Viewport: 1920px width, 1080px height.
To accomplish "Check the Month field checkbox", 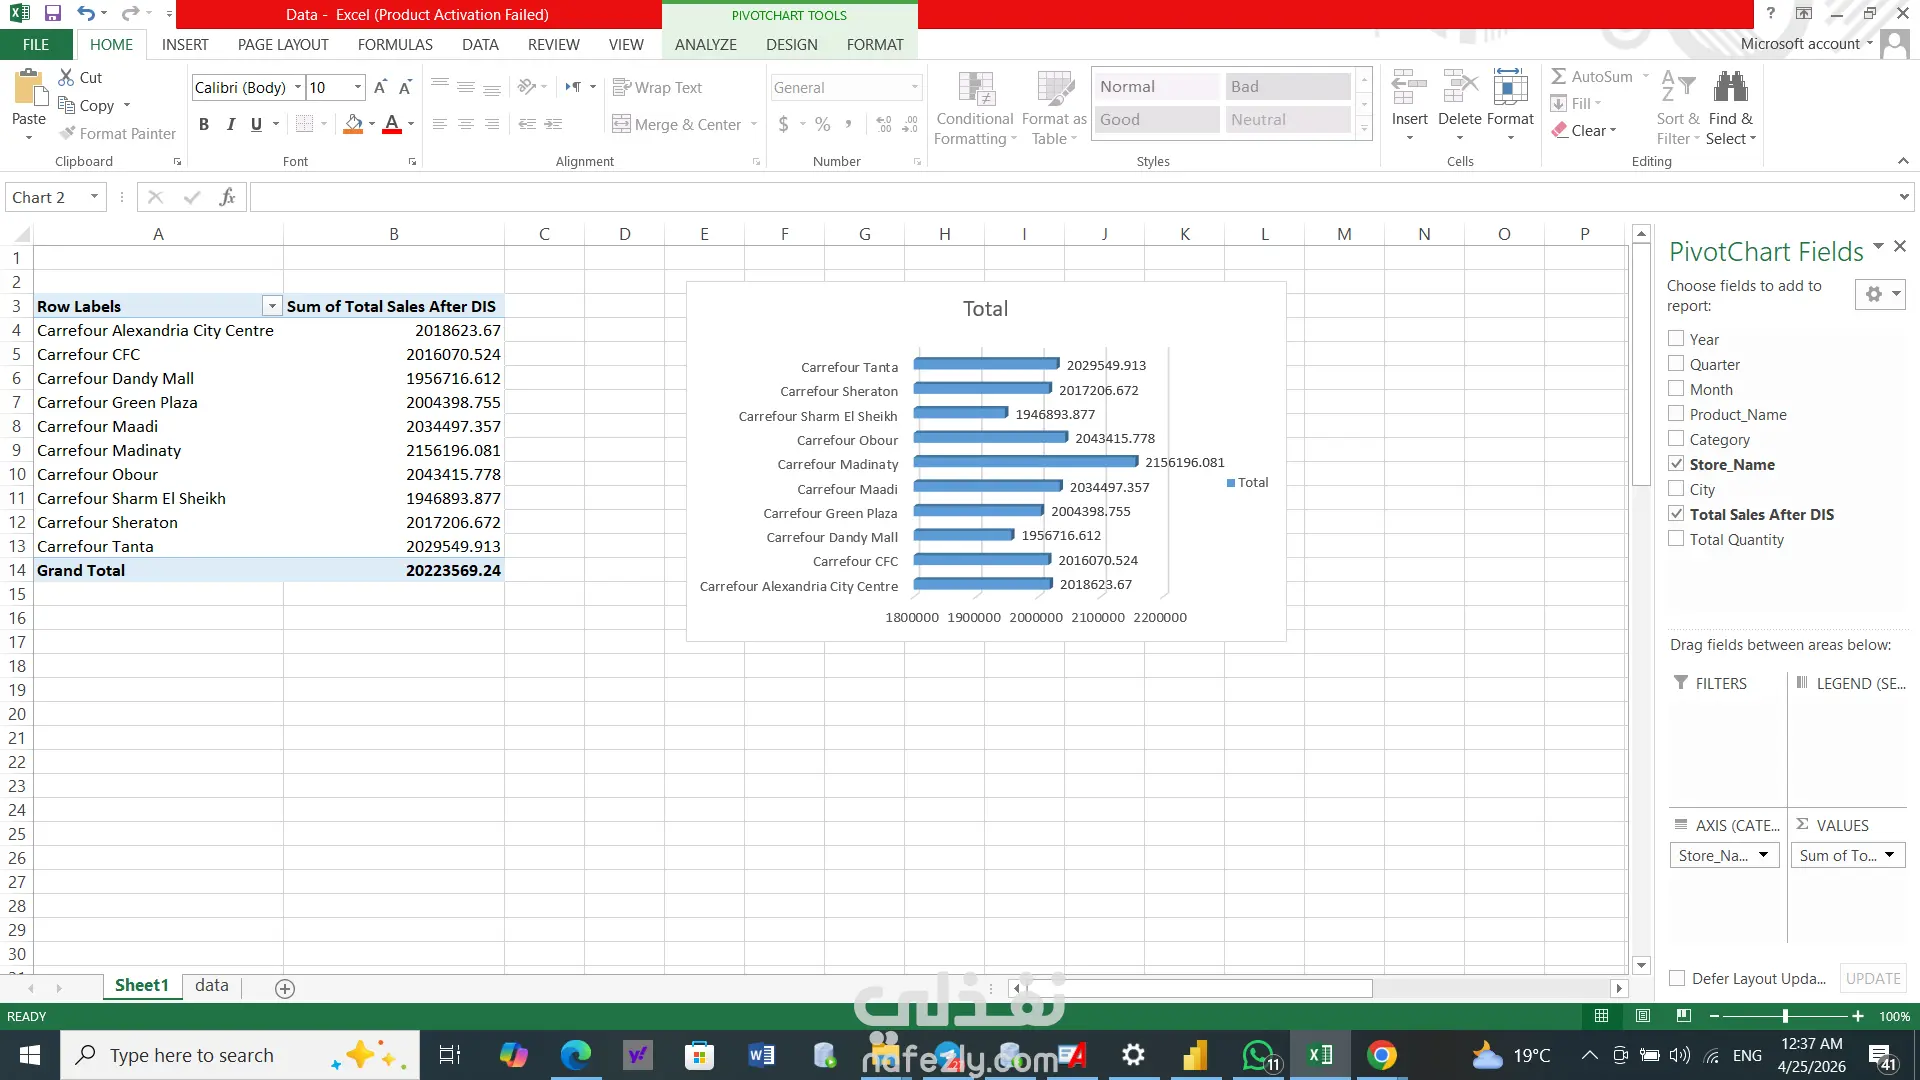I will tap(1676, 389).
